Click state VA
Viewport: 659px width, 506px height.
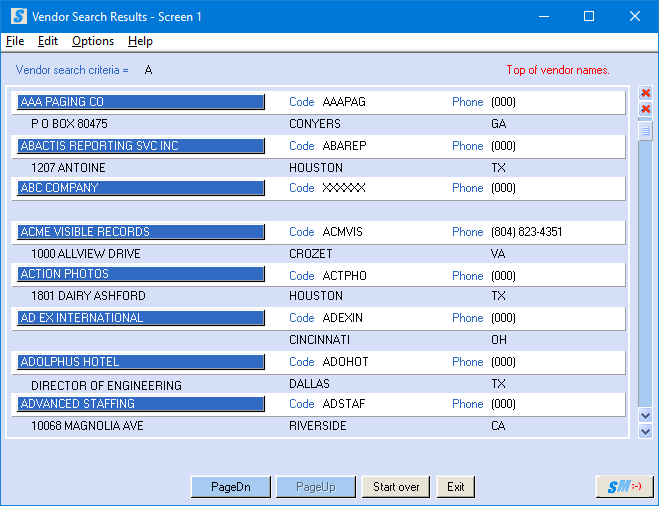[498, 254]
